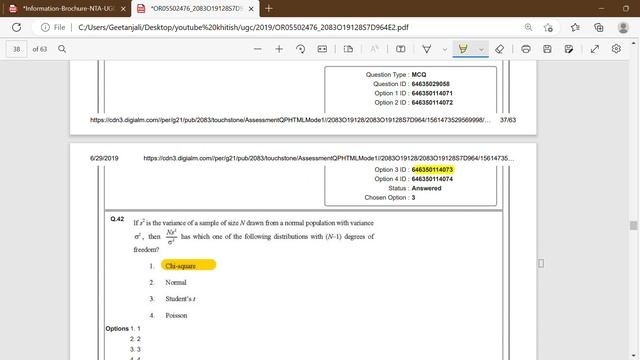Close the OR05502476 PDF tab

[x=251, y=9]
